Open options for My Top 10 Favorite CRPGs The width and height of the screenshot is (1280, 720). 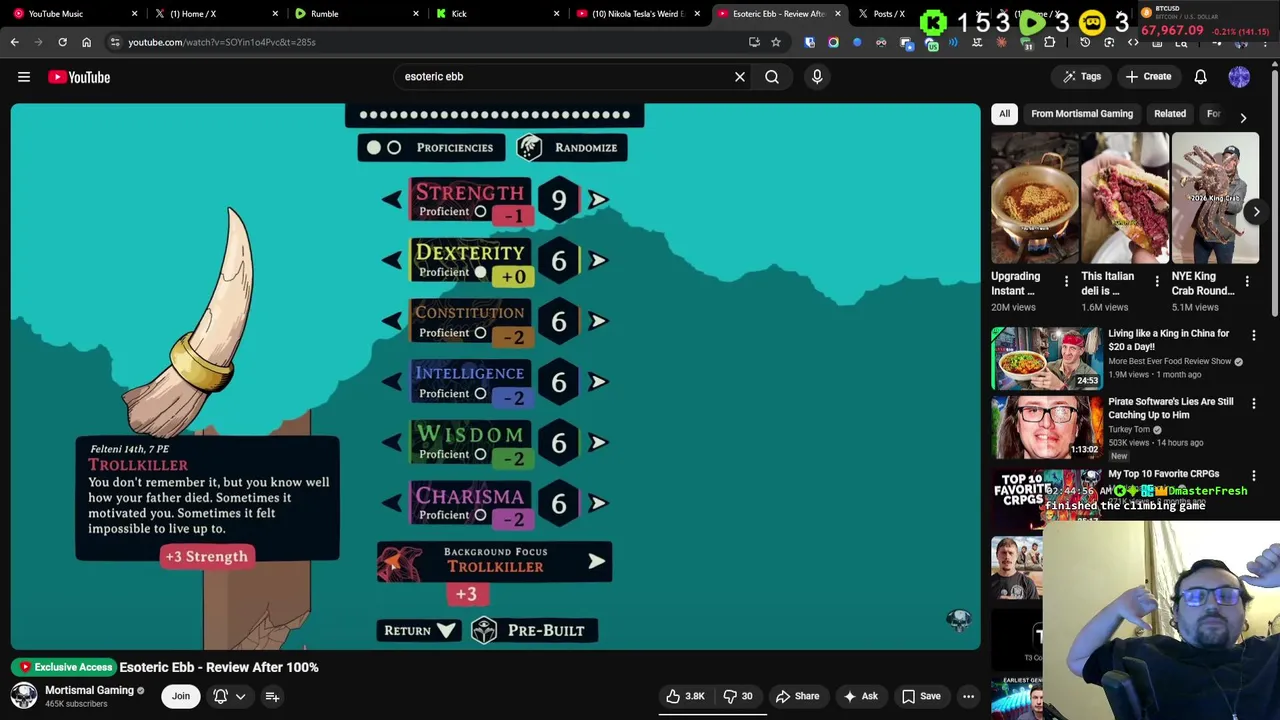pyautogui.click(x=1254, y=476)
